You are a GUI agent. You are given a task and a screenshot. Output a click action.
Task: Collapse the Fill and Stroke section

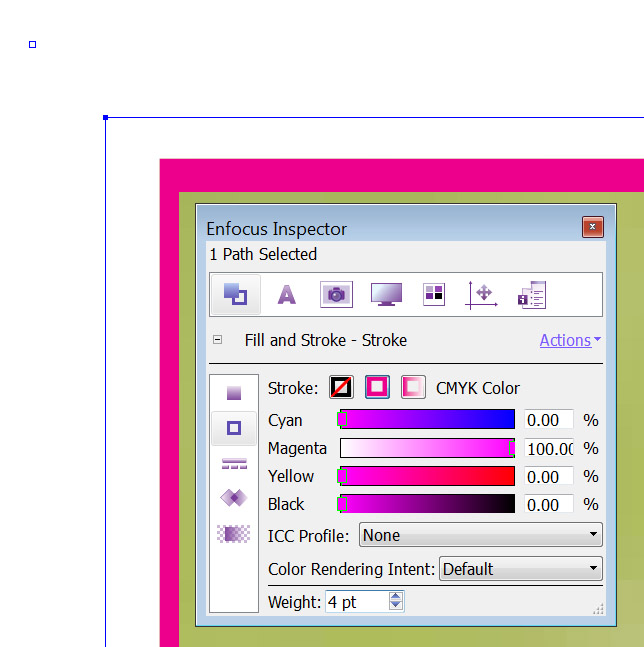[x=217, y=340]
